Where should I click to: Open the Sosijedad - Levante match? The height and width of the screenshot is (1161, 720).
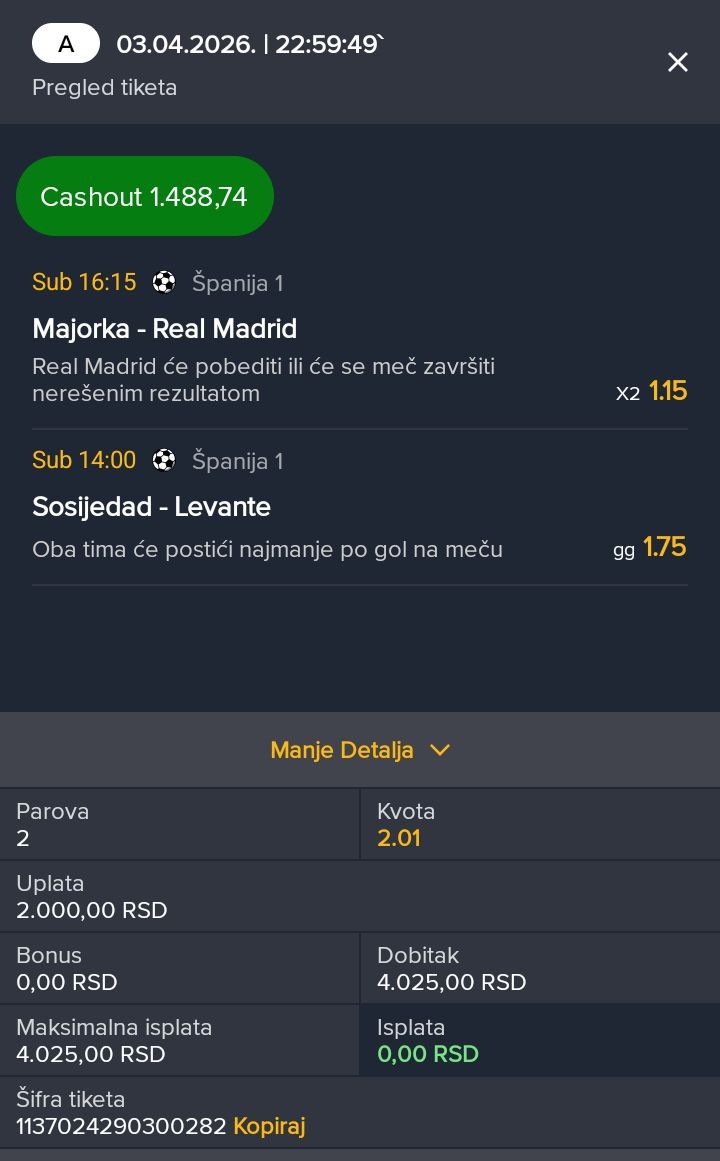(152, 507)
